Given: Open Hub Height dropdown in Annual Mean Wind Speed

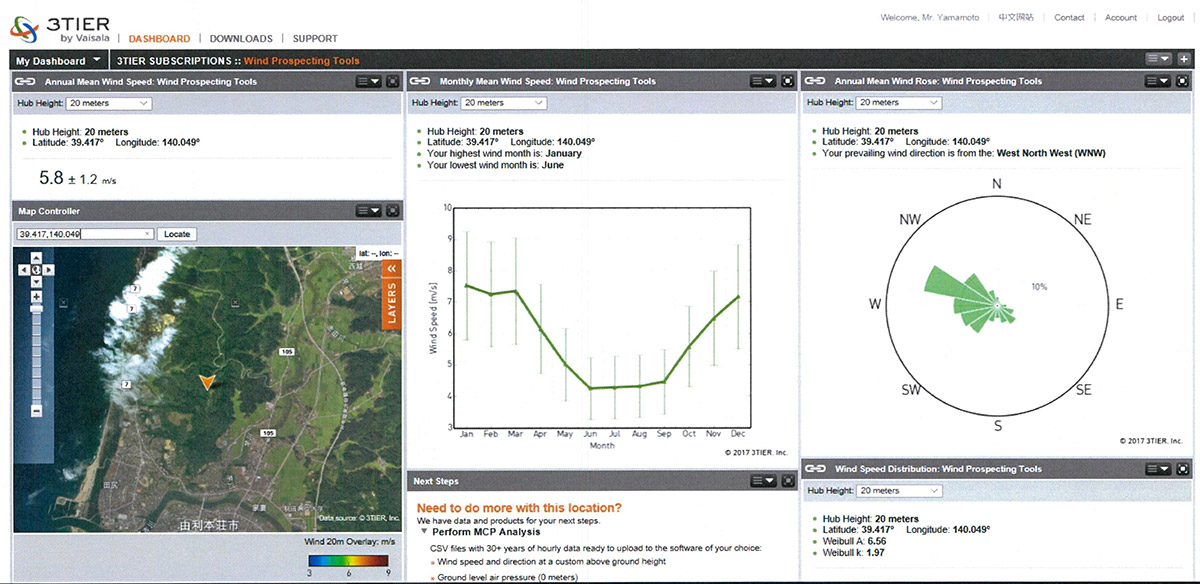Looking at the screenshot, I should (x=109, y=103).
